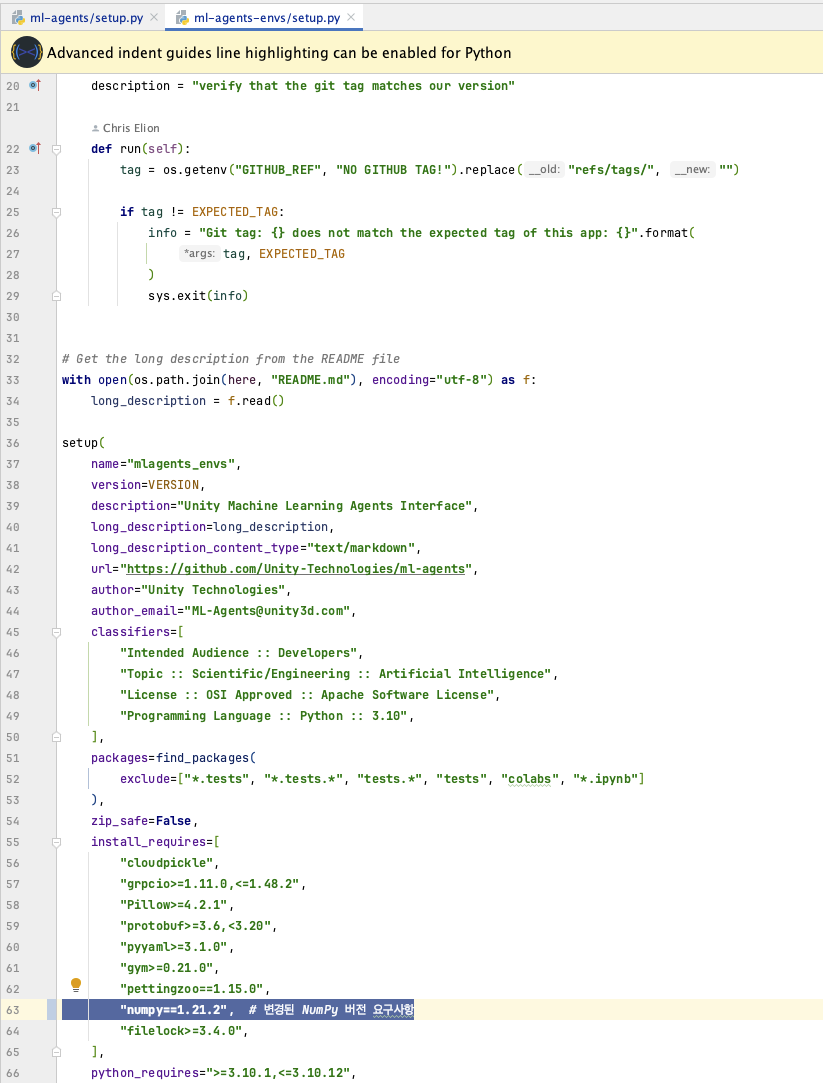Click the indent guides notification banner text
Screen dimensions: 823x1083
click(279, 53)
